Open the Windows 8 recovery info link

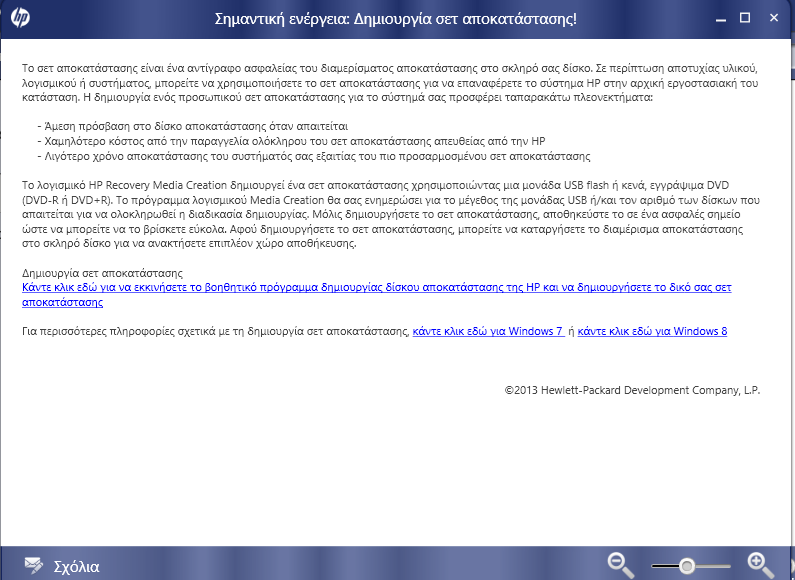pyautogui.click(x=652, y=331)
